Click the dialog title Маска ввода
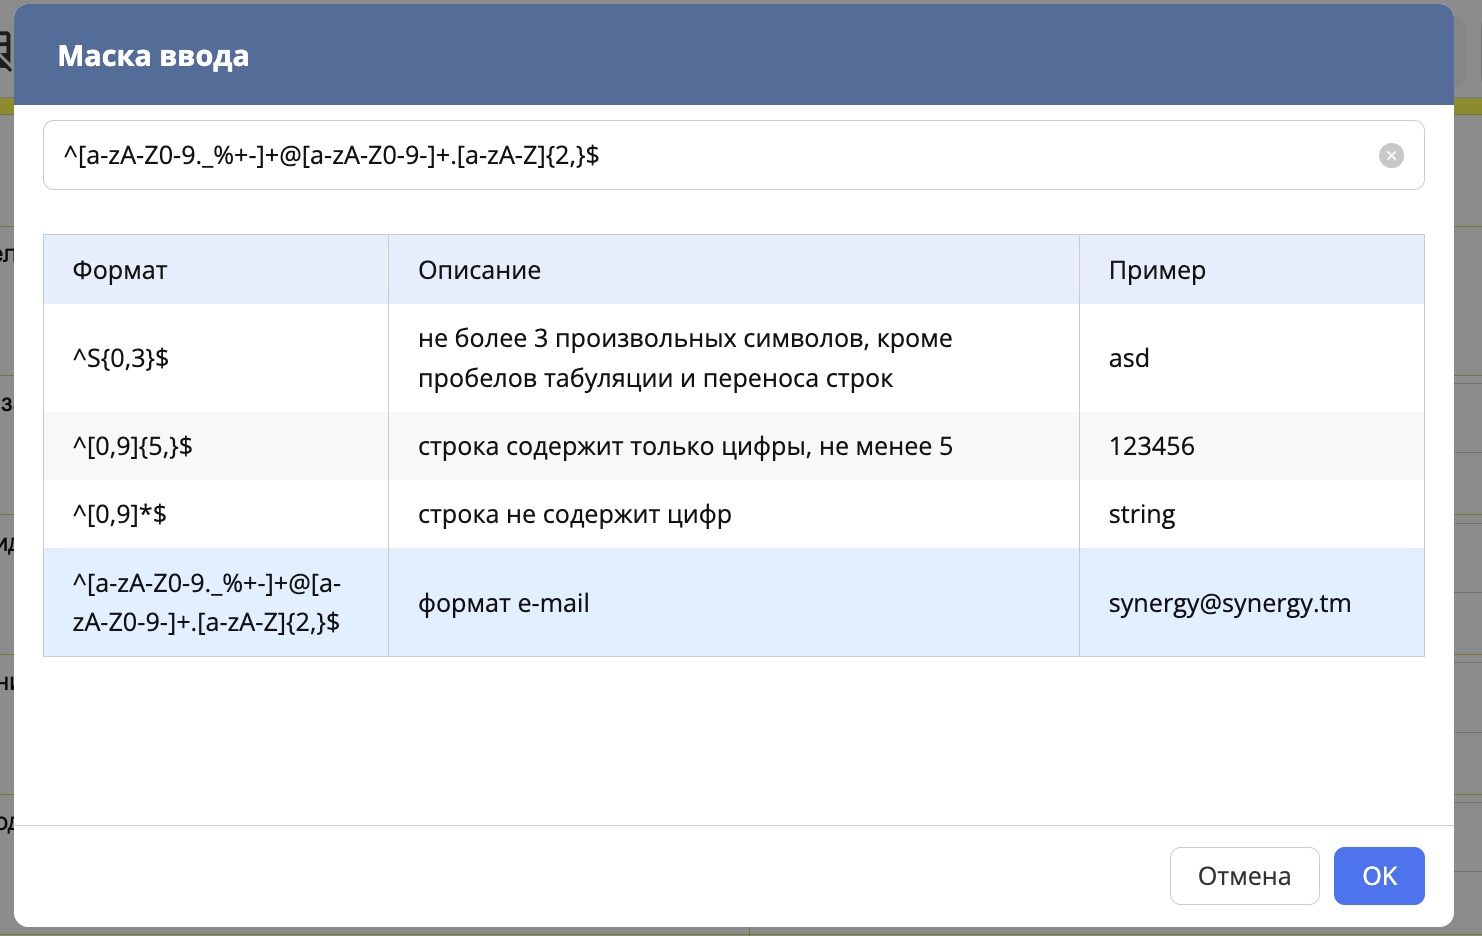Viewport: 1482px width, 936px height. pyautogui.click(x=153, y=55)
